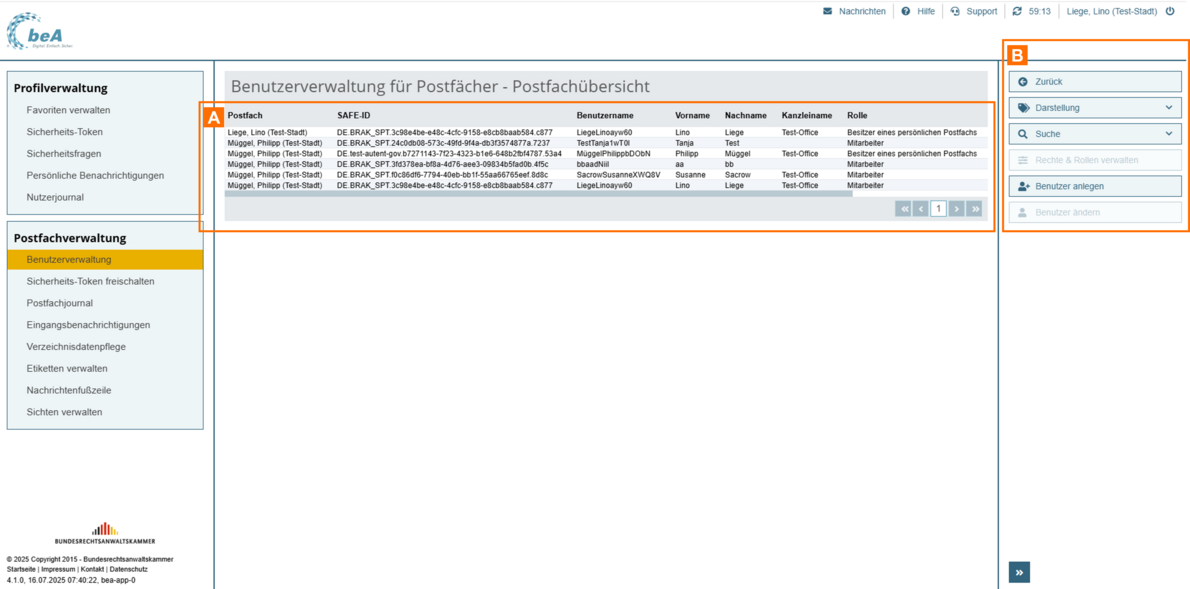Collapse the right panel with double-chevron icon
This screenshot has height=589, width=1190.
(1019, 573)
